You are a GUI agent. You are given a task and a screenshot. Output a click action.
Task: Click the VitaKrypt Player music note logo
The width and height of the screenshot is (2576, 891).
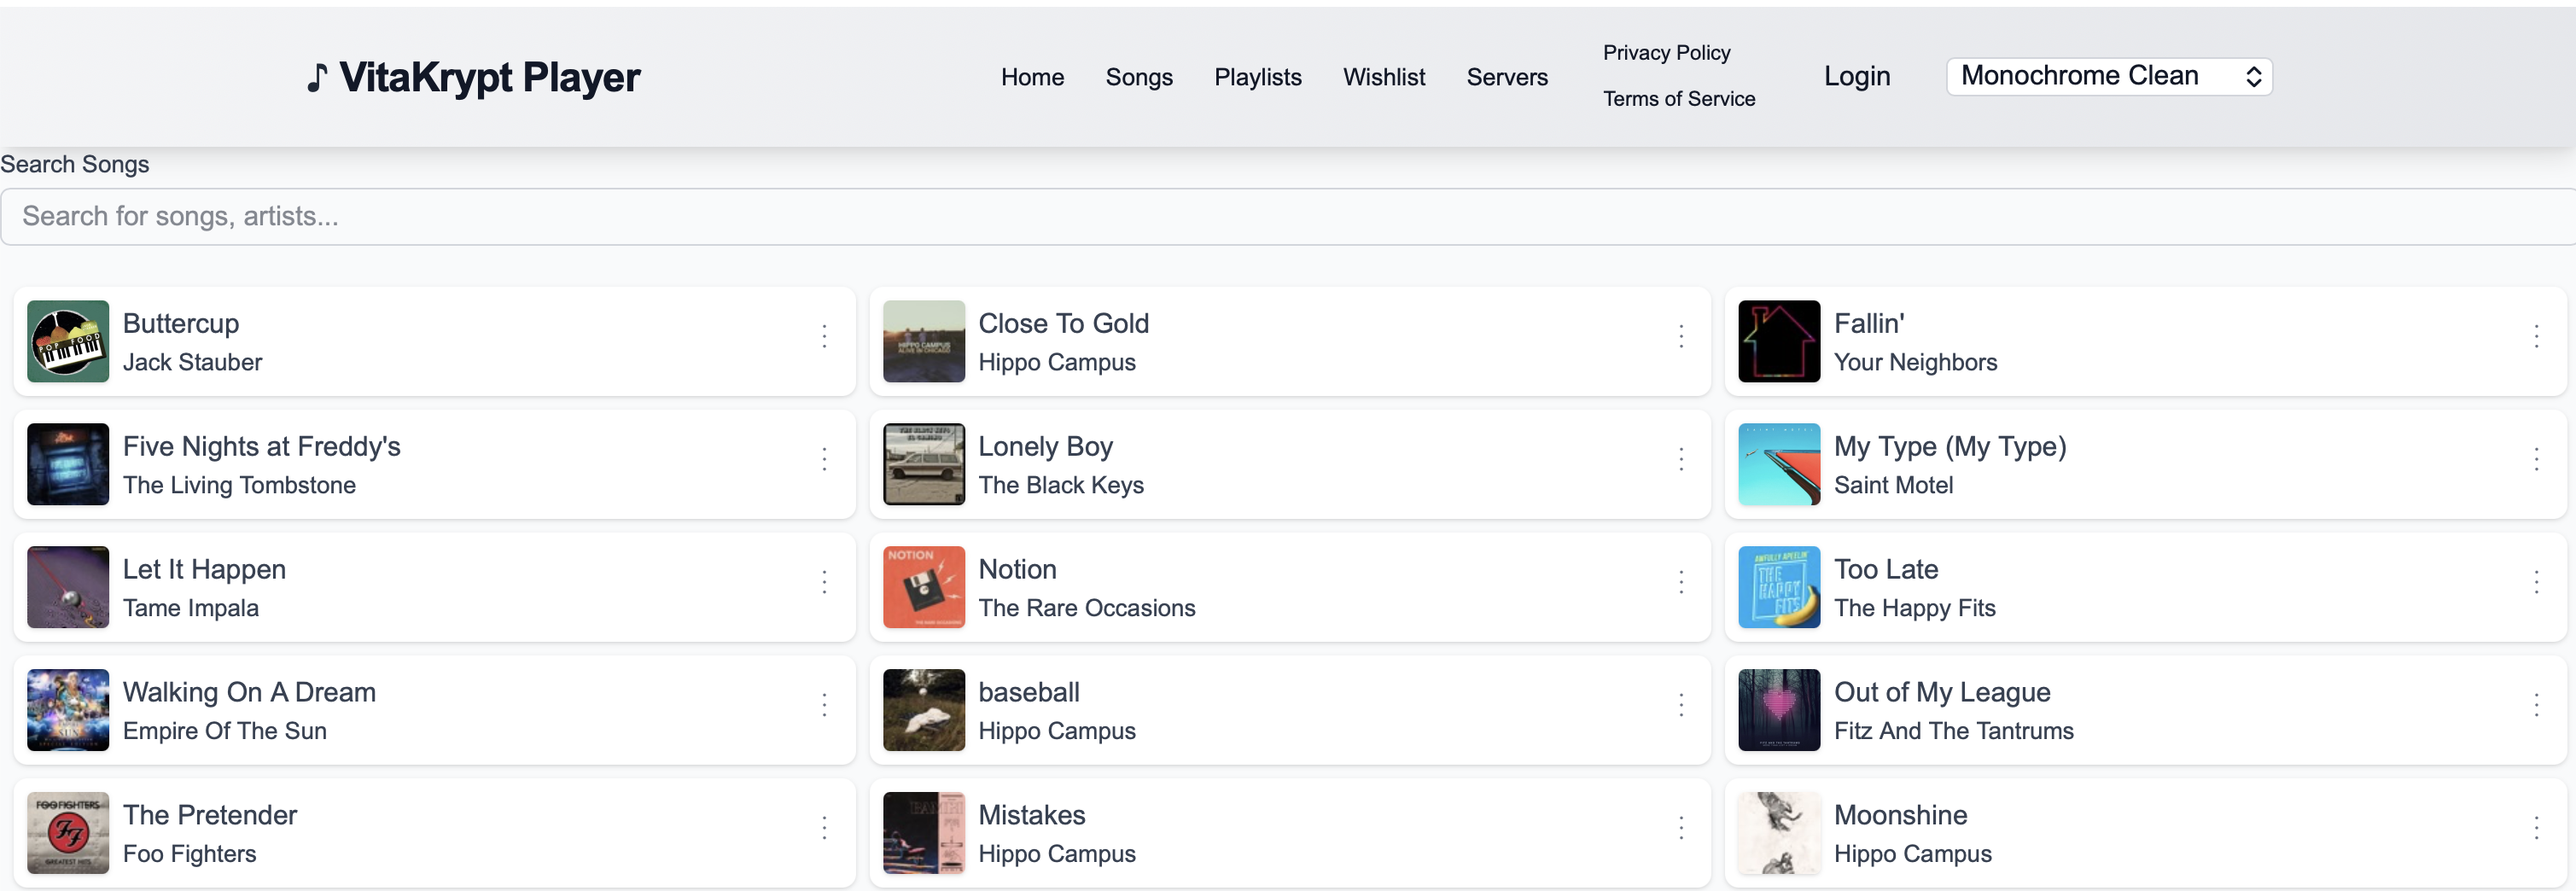pyautogui.click(x=317, y=77)
